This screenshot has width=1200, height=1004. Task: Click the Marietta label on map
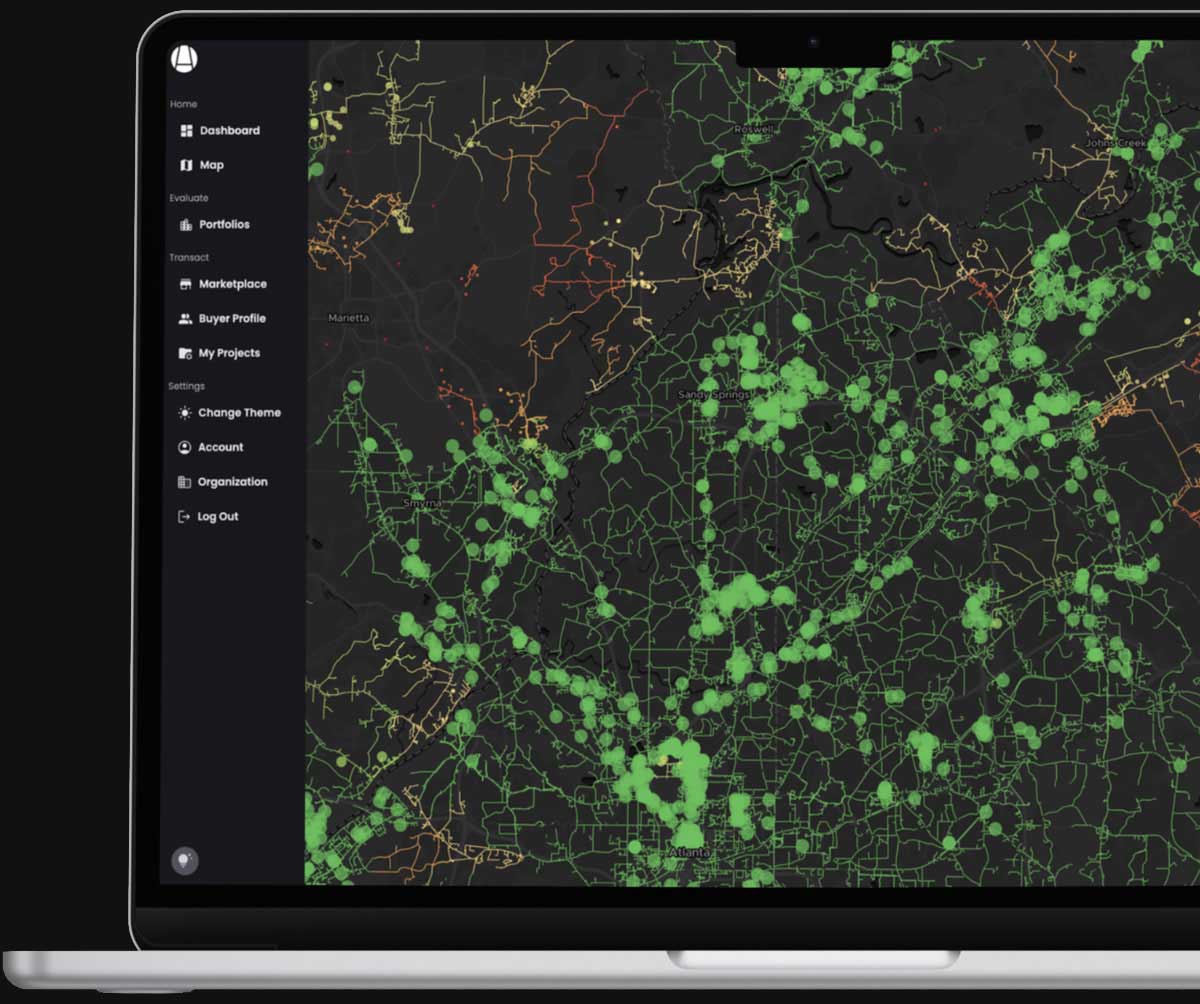(349, 318)
